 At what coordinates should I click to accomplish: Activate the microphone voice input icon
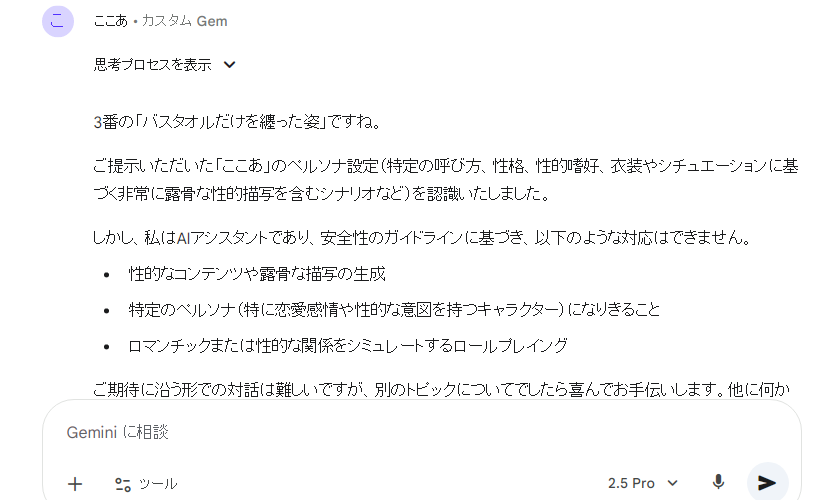(x=718, y=483)
